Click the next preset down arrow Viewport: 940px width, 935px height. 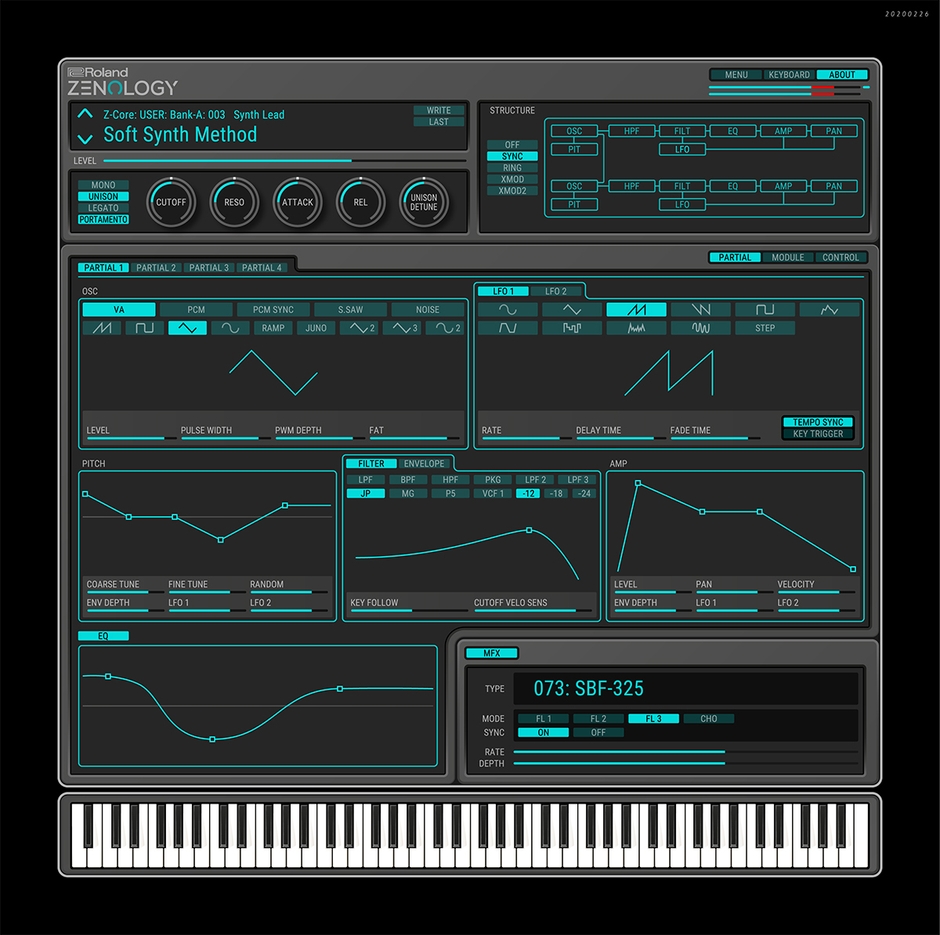pos(85,139)
